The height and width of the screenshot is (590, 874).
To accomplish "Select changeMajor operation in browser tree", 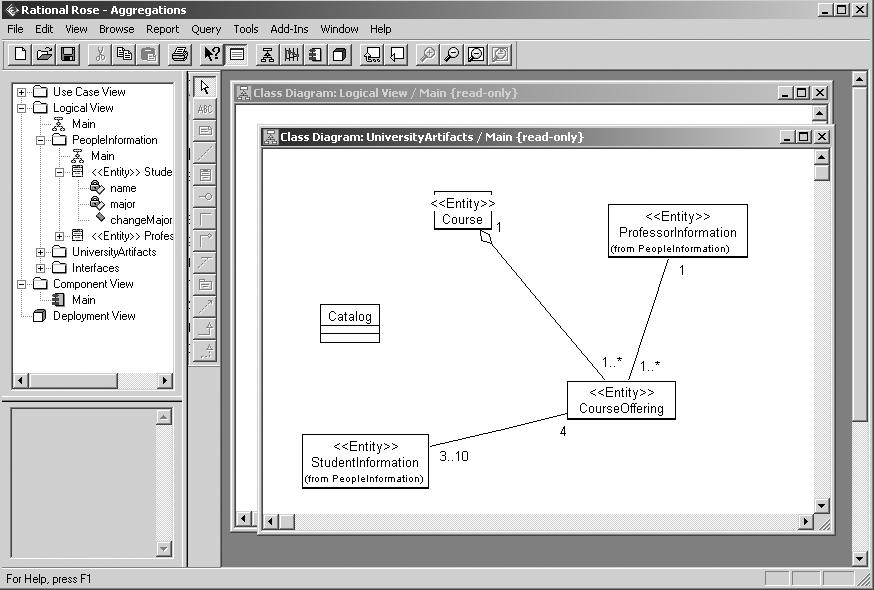I will click(140, 220).
